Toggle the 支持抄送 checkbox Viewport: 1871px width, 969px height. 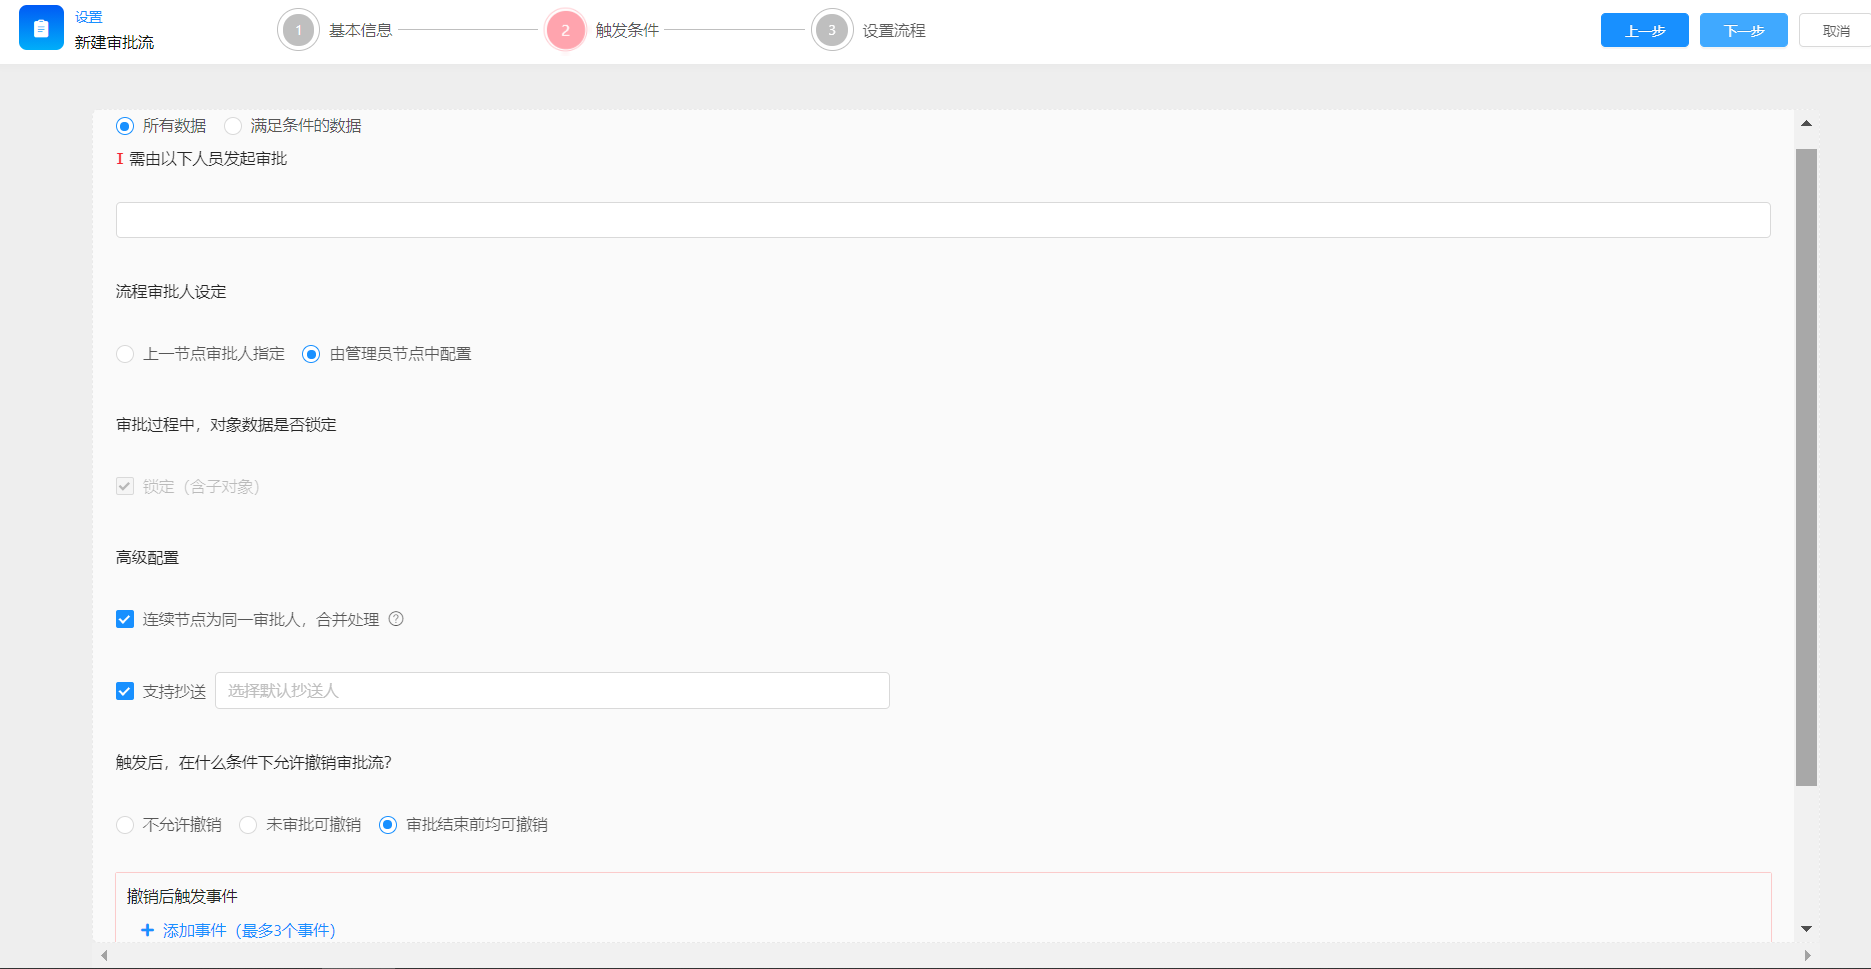click(125, 691)
